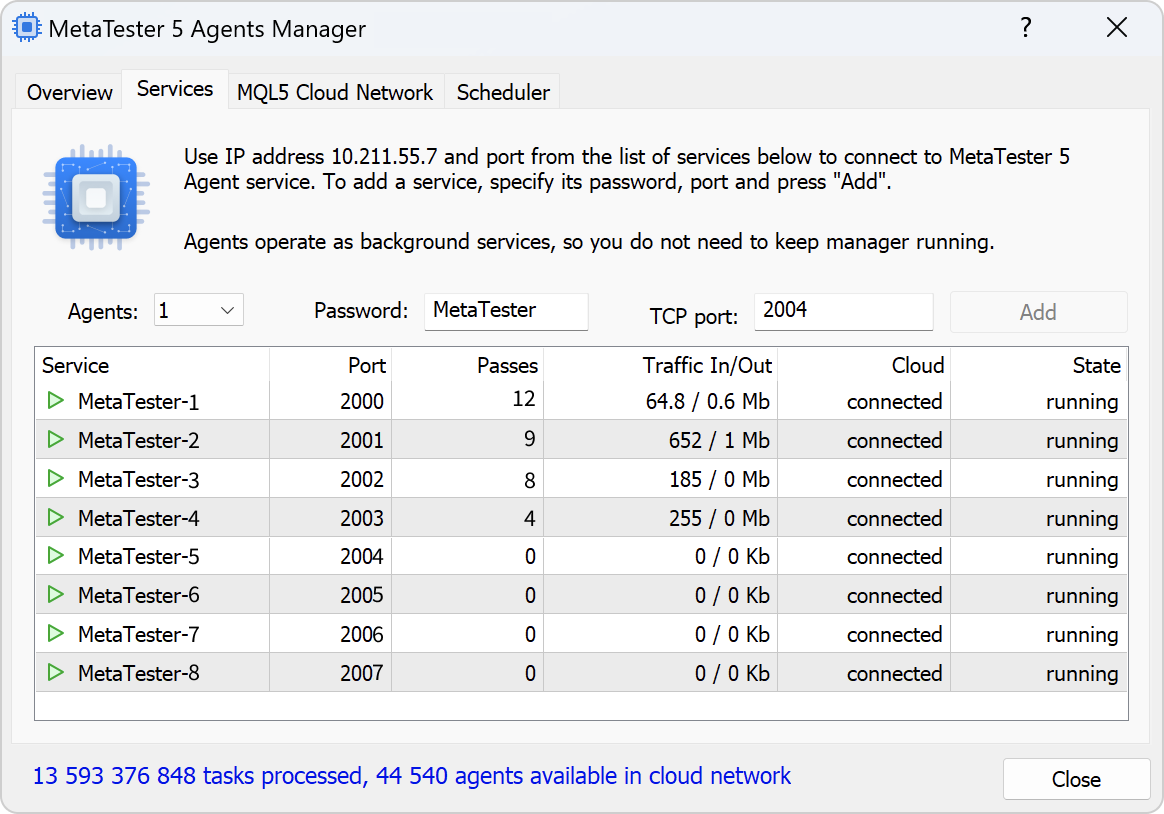Select the Services tab
Screen dimensions: 1164x814
click(x=175, y=89)
